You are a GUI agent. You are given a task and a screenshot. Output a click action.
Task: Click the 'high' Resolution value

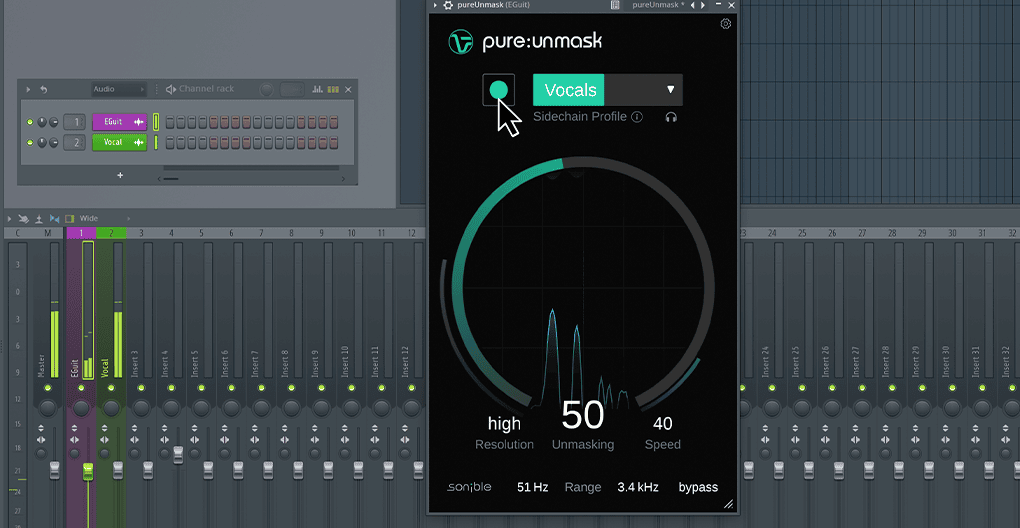pos(504,424)
